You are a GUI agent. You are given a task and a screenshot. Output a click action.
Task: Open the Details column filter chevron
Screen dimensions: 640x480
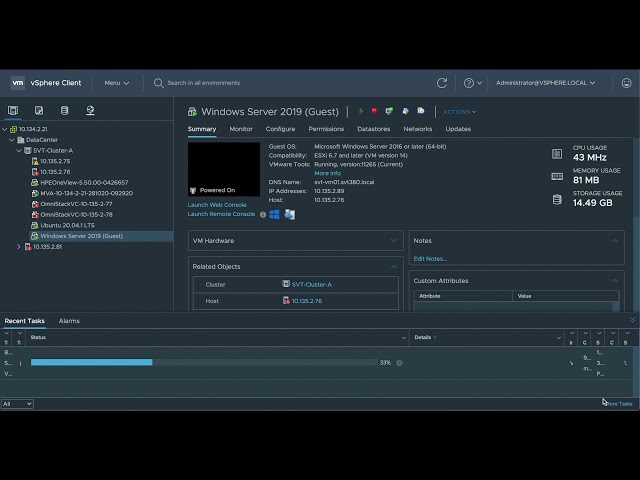tap(559, 338)
